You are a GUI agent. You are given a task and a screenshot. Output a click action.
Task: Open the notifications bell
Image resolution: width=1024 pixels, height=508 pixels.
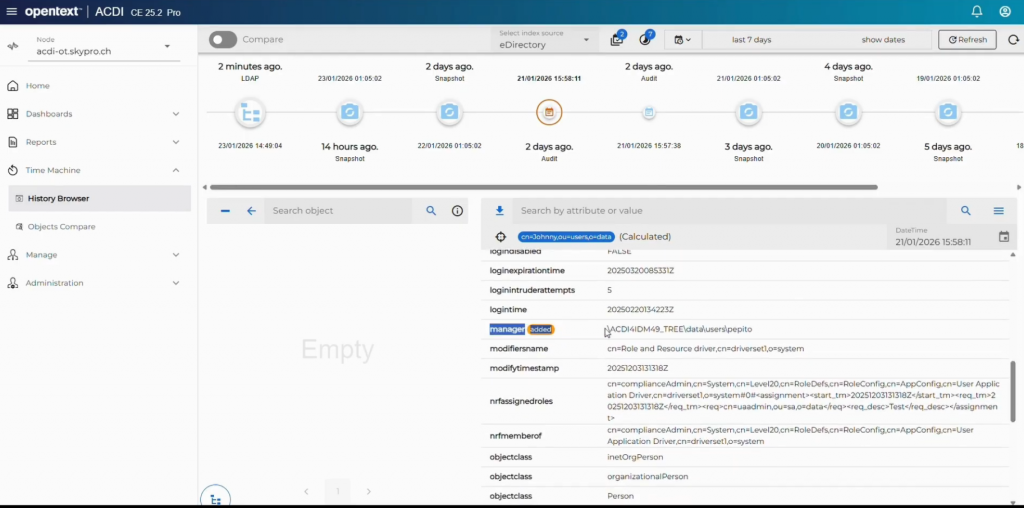click(976, 11)
